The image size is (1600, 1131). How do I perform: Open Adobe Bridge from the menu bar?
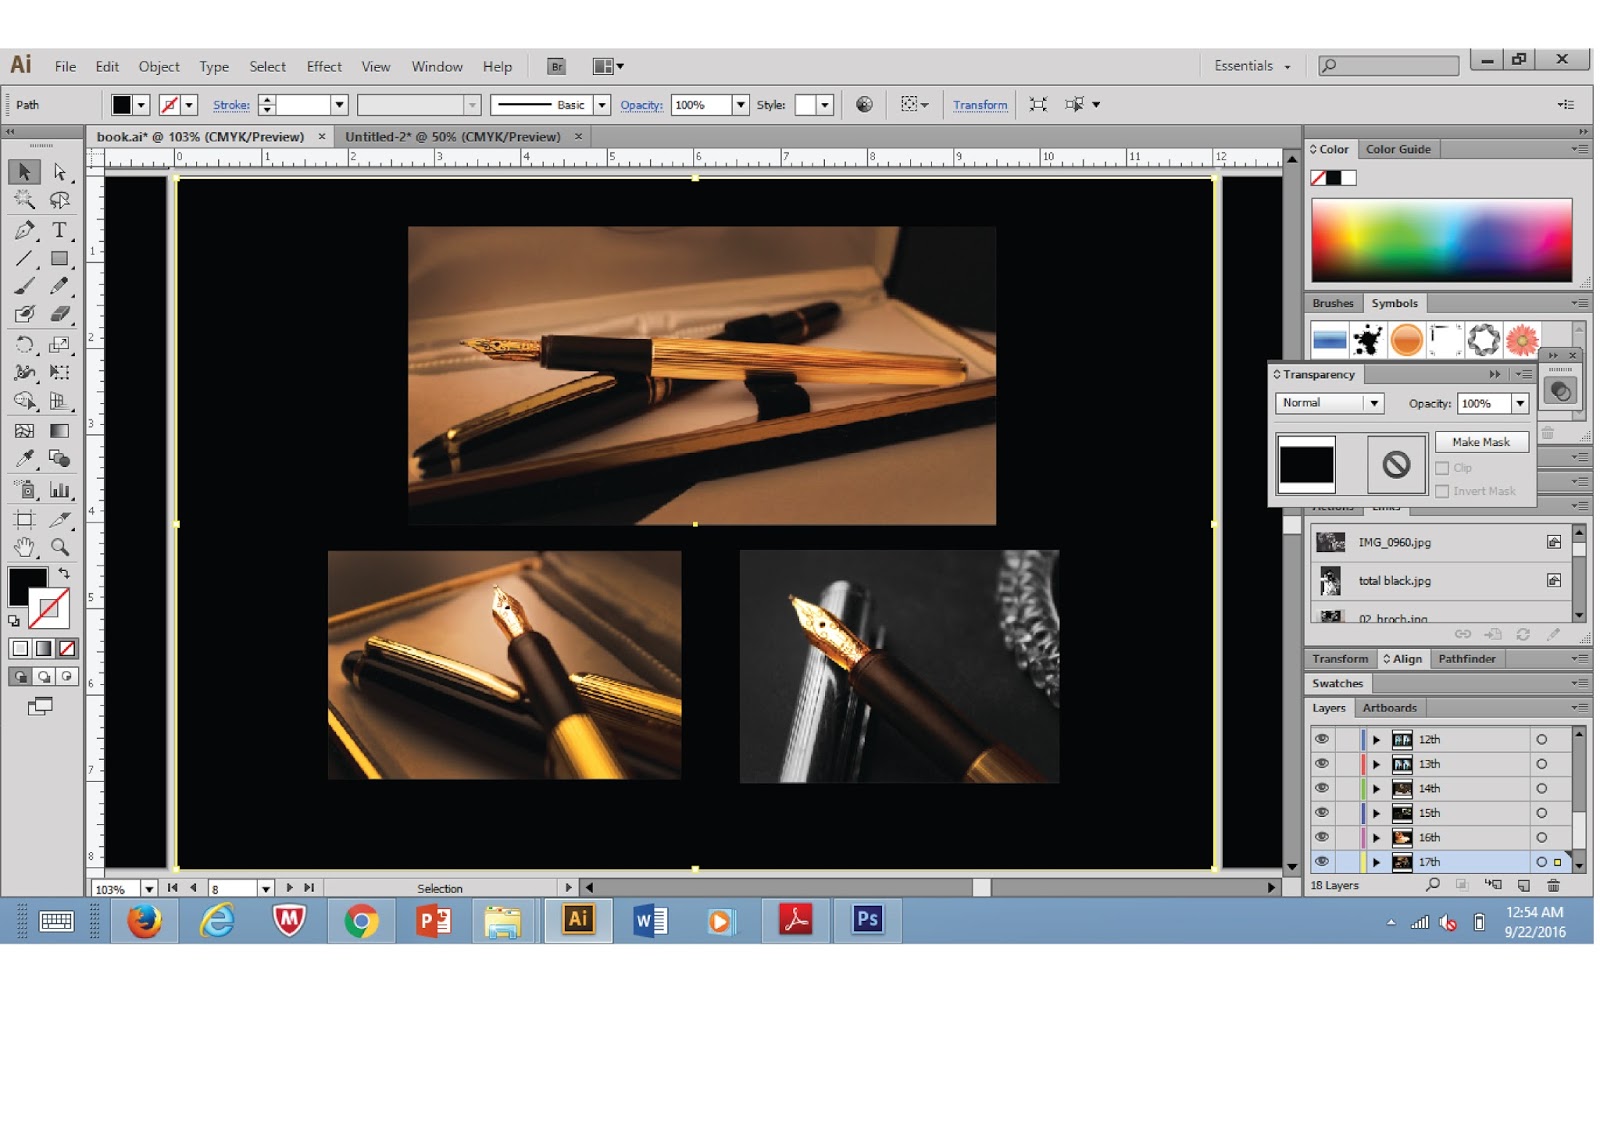click(557, 67)
